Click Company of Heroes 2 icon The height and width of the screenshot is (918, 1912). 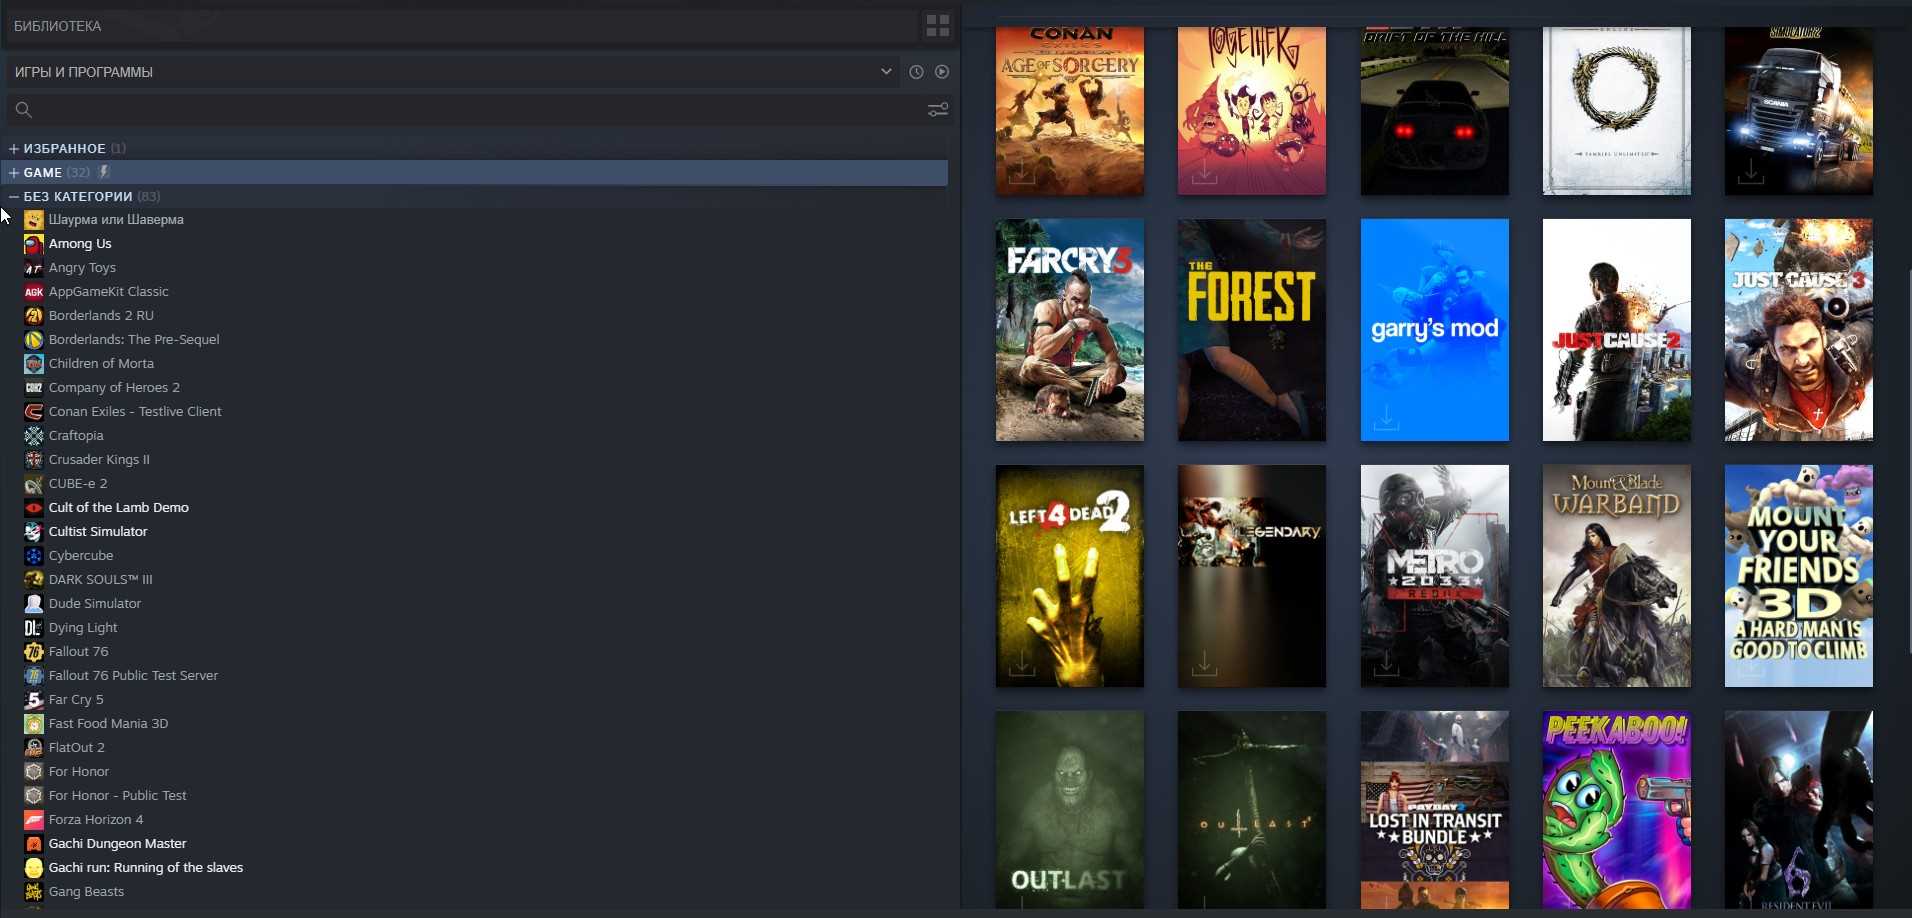[34, 388]
